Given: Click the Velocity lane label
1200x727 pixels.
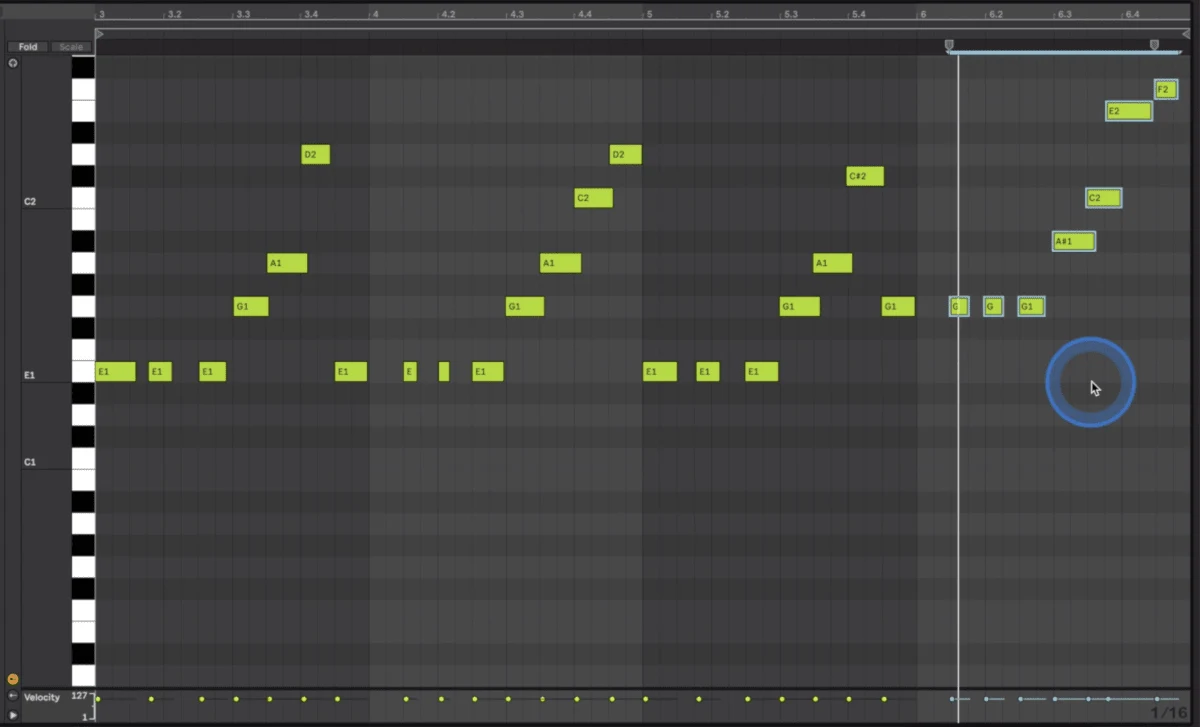Looking at the screenshot, I should [x=42, y=697].
